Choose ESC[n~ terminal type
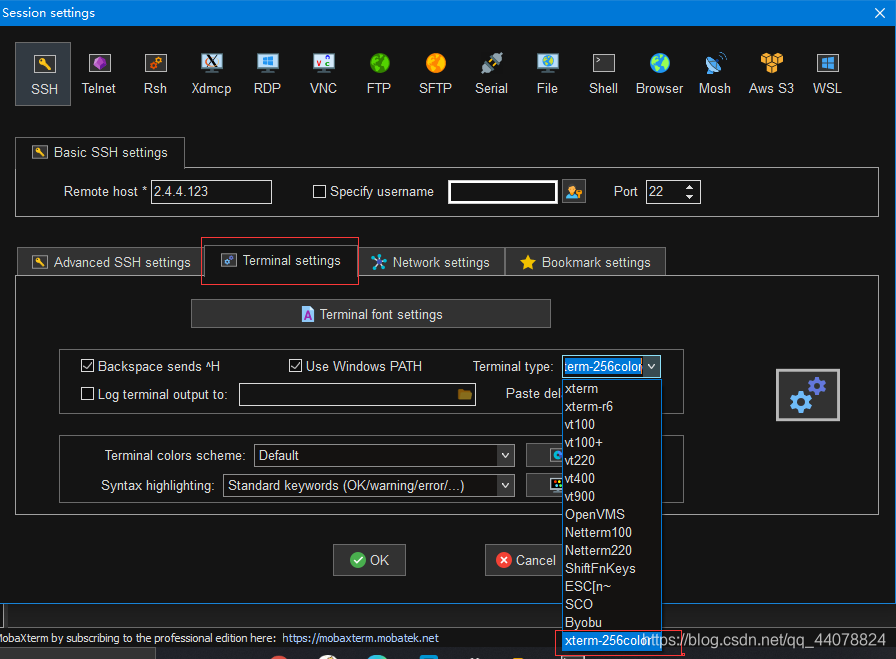The width and height of the screenshot is (896, 659). click(612, 586)
